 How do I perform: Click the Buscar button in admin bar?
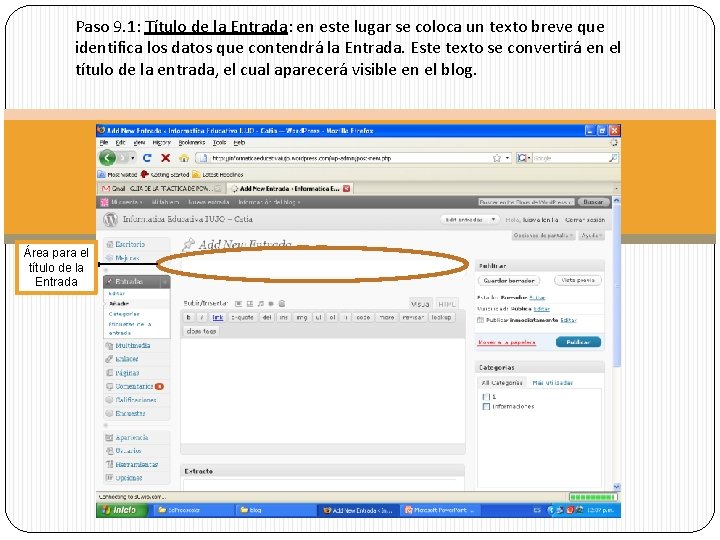[x=593, y=202]
